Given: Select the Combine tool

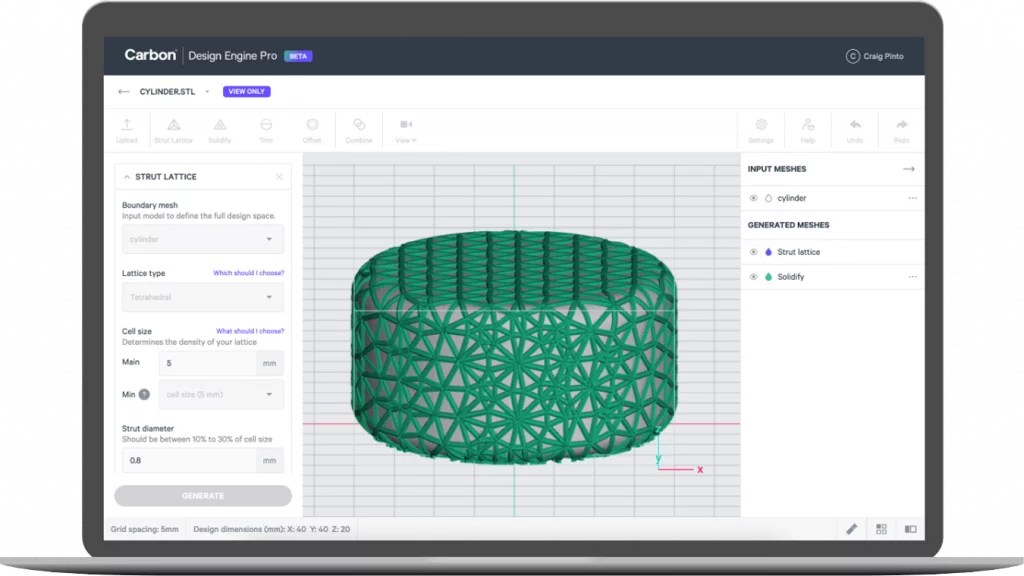Looking at the screenshot, I should (359, 130).
